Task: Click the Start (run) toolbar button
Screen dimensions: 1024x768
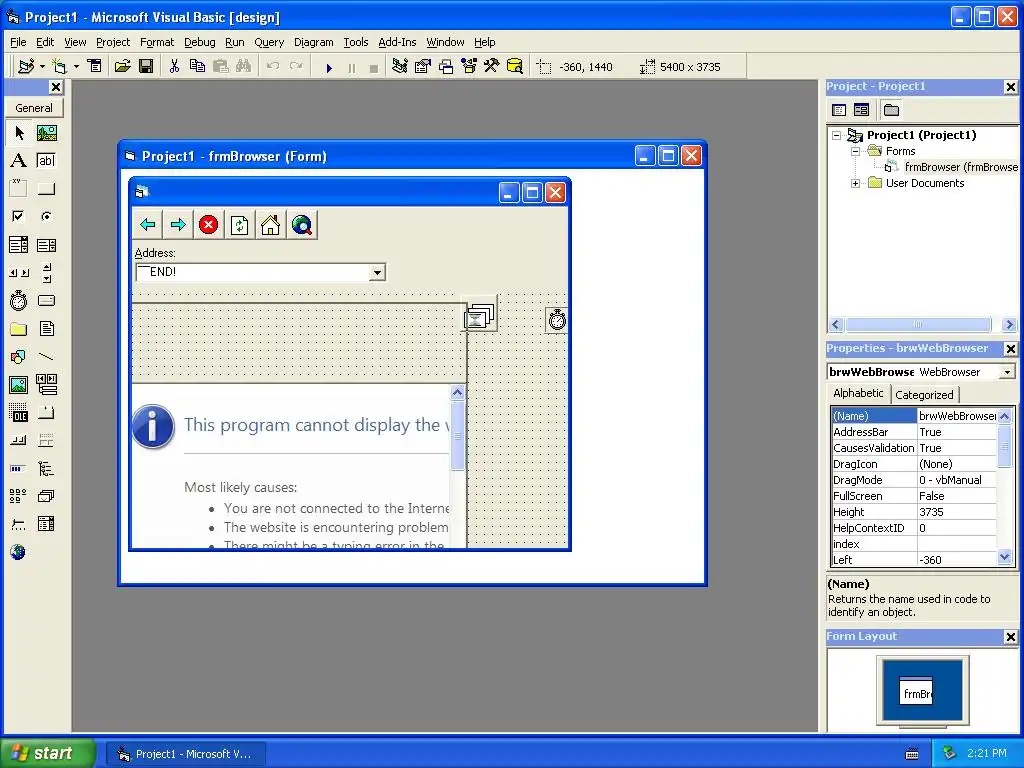Action: pos(329,67)
